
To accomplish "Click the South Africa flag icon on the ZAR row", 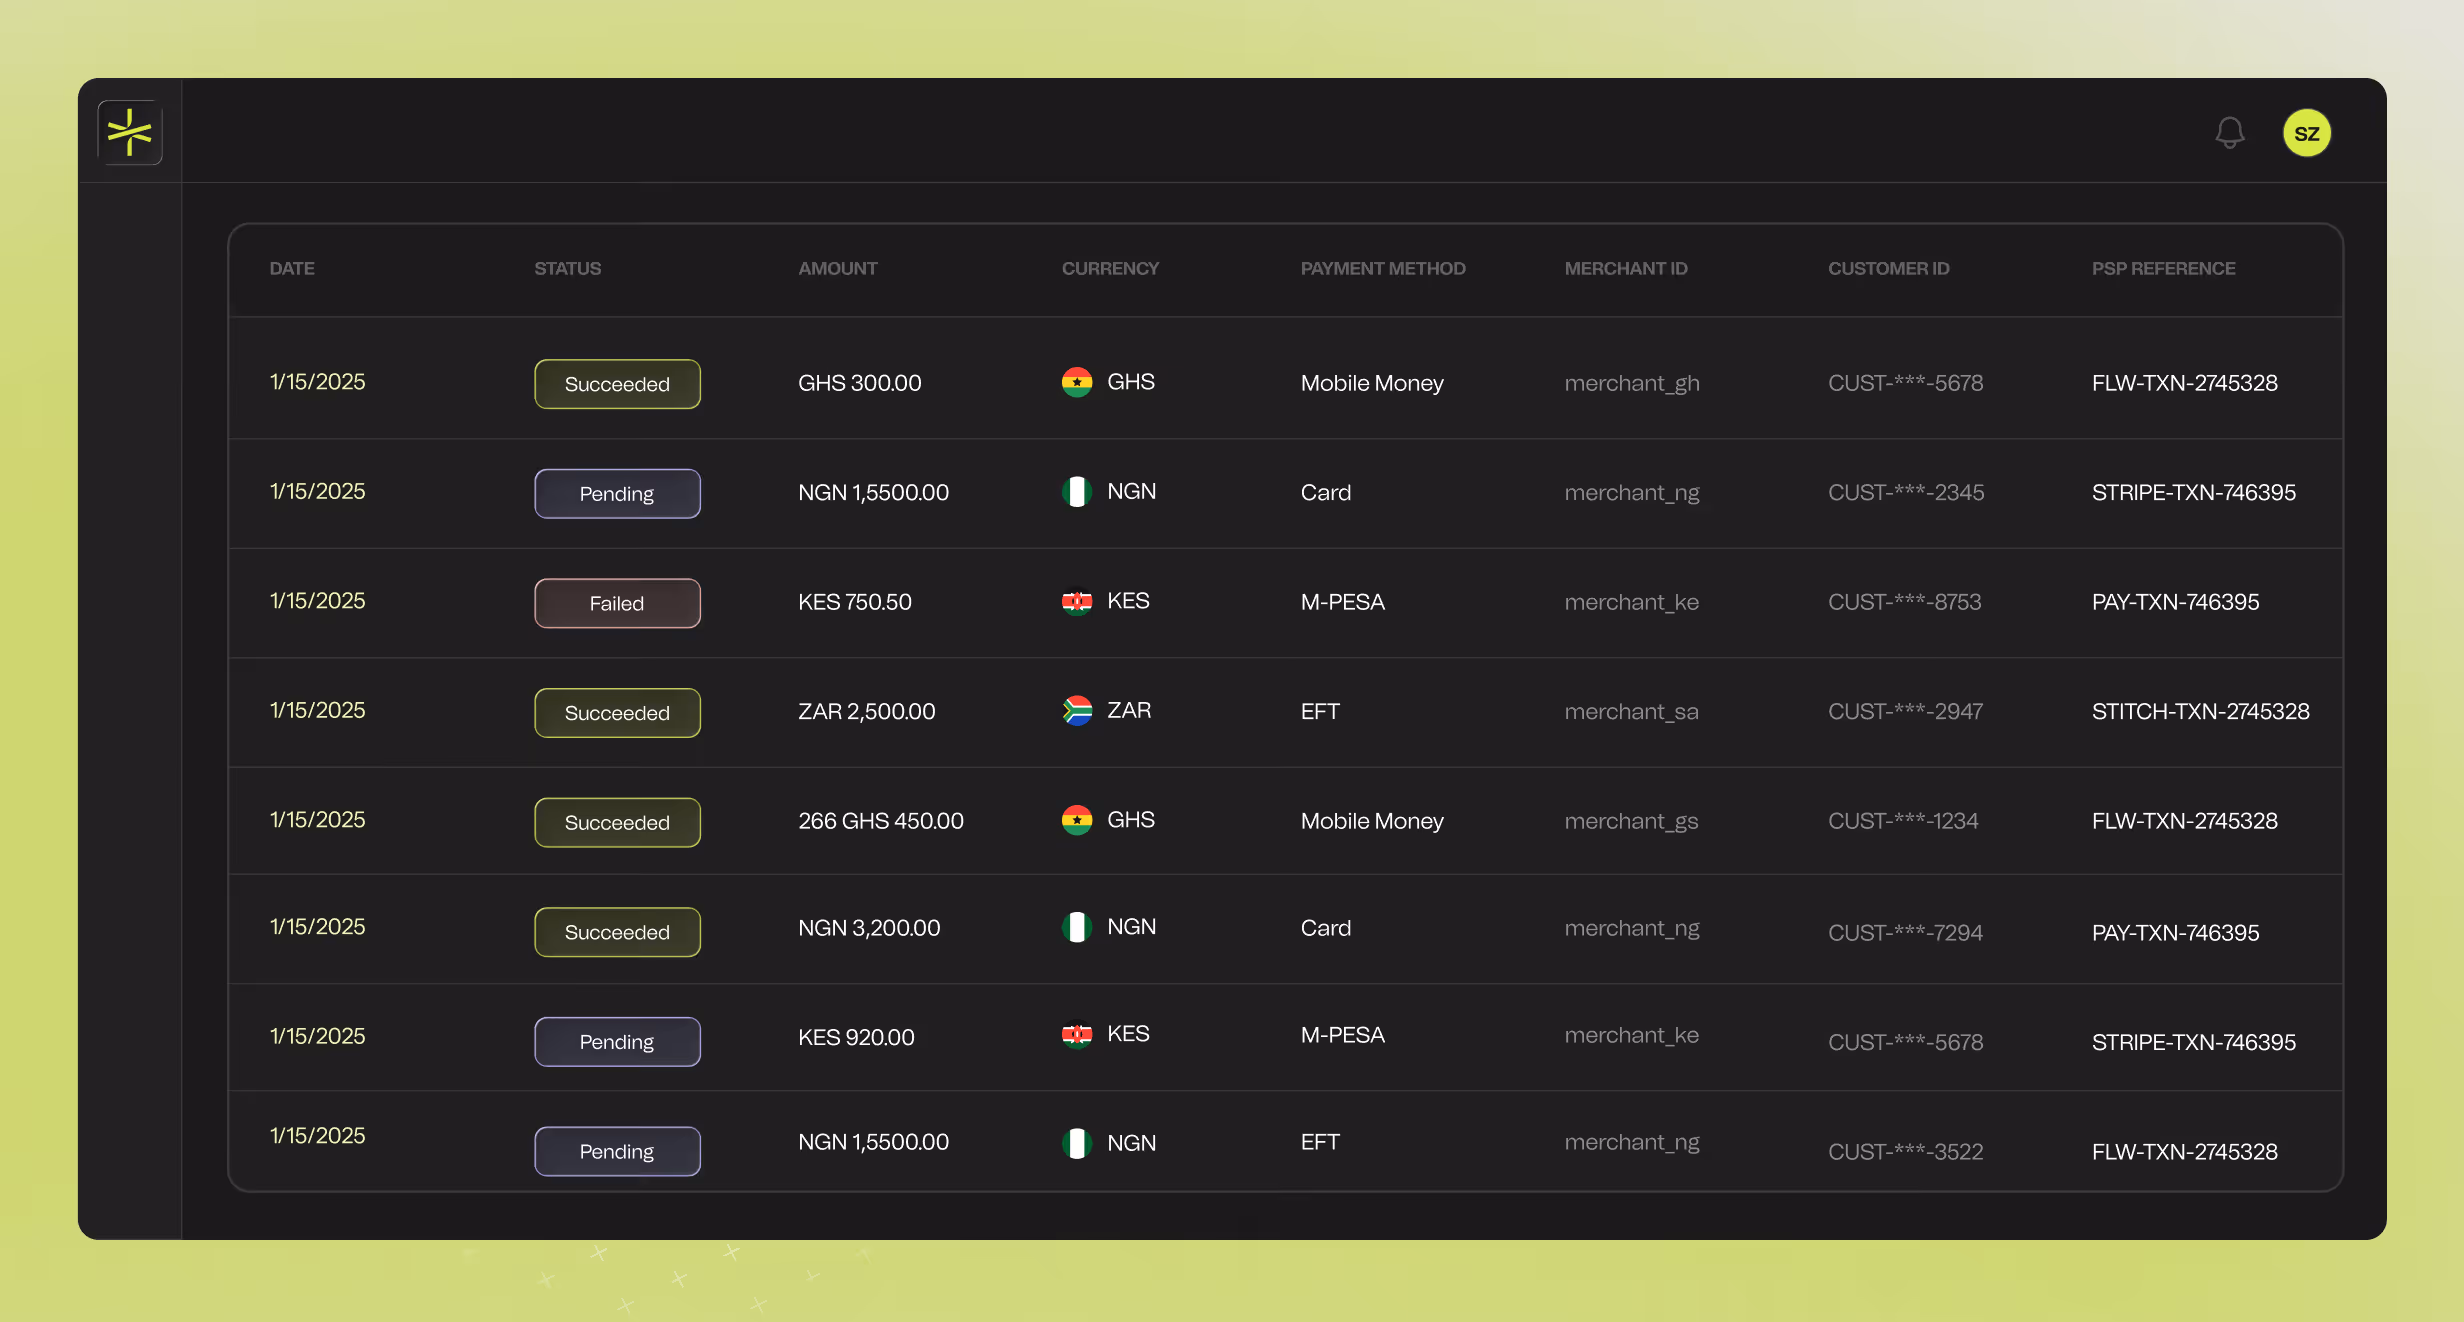I will pyautogui.click(x=1078, y=710).
